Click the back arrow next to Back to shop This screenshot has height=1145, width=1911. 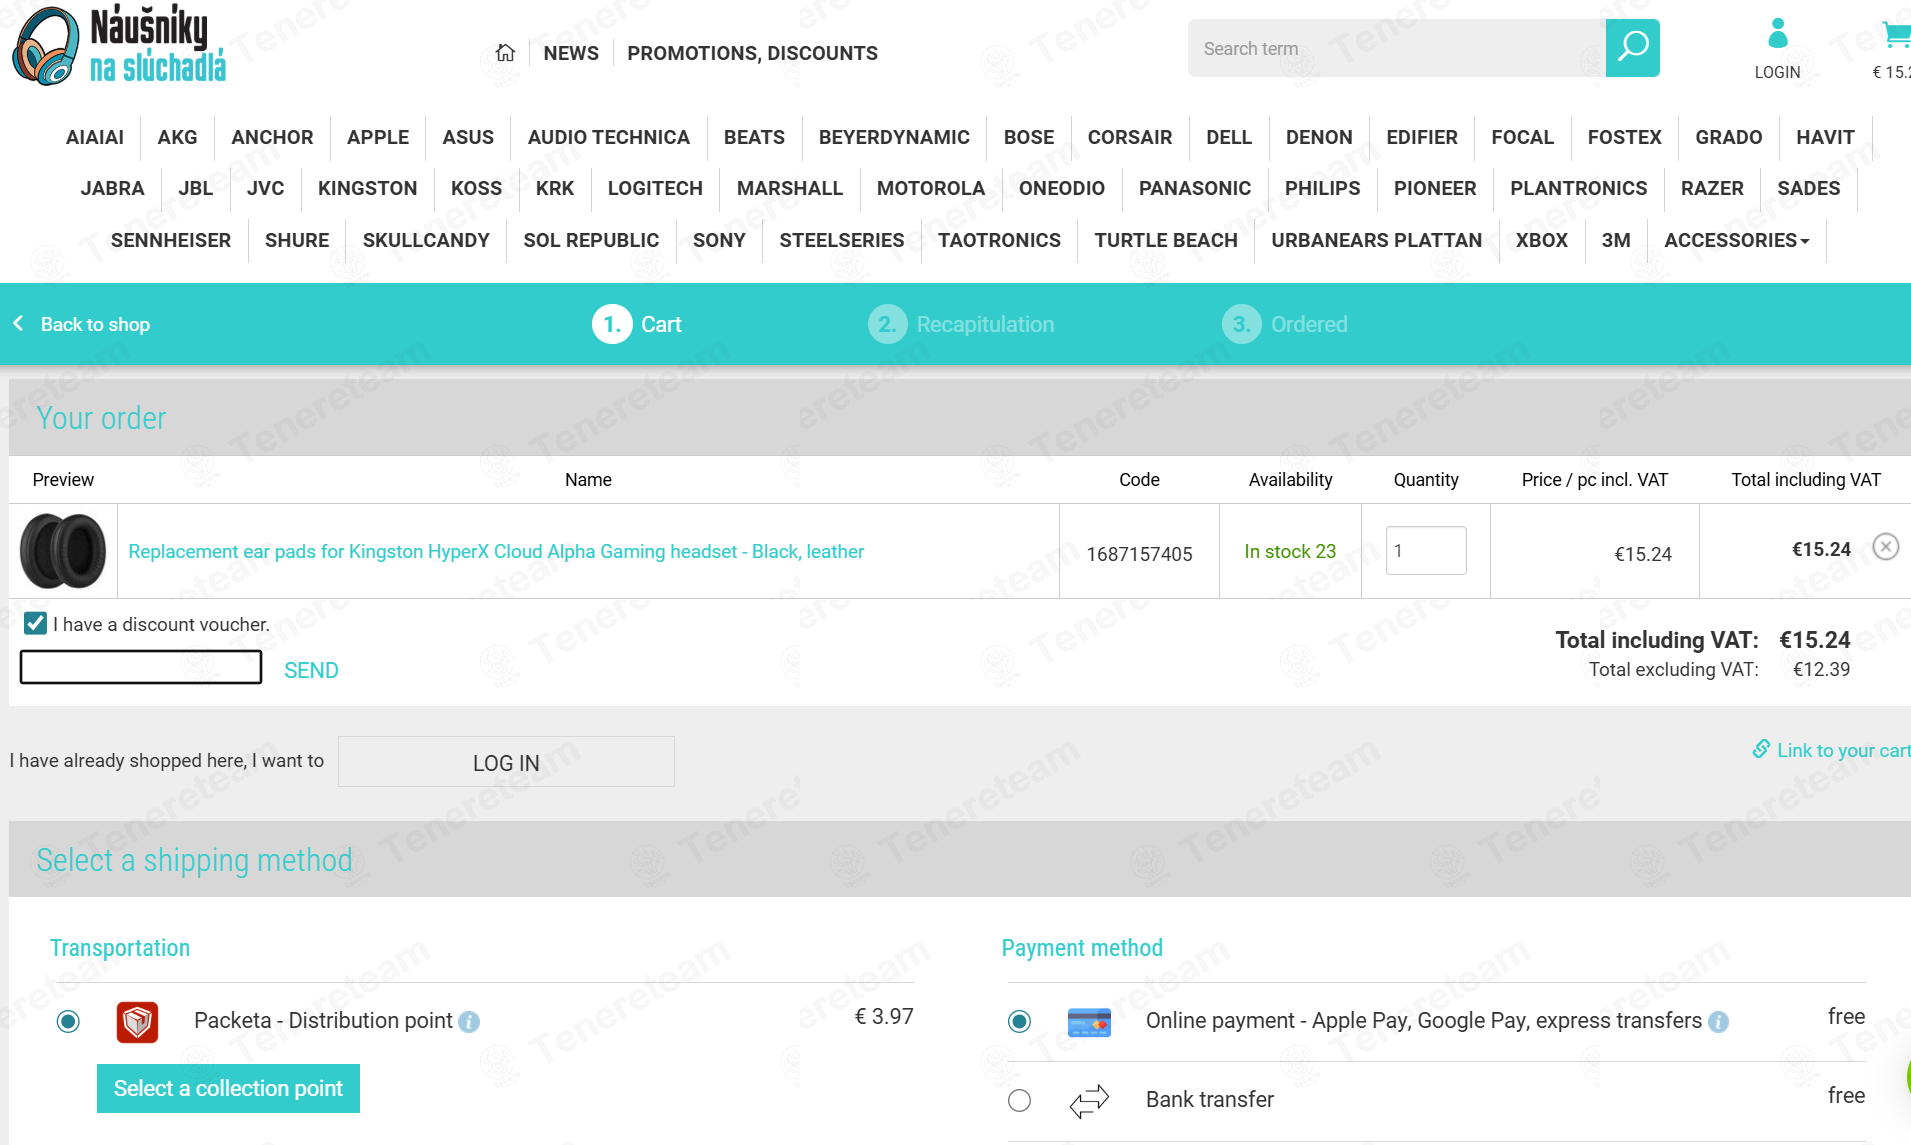click(18, 323)
